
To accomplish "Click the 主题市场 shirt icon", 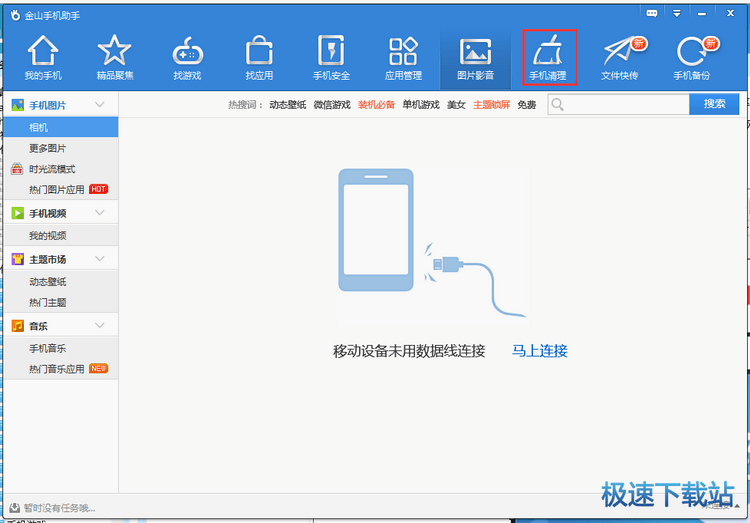I will [18, 259].
